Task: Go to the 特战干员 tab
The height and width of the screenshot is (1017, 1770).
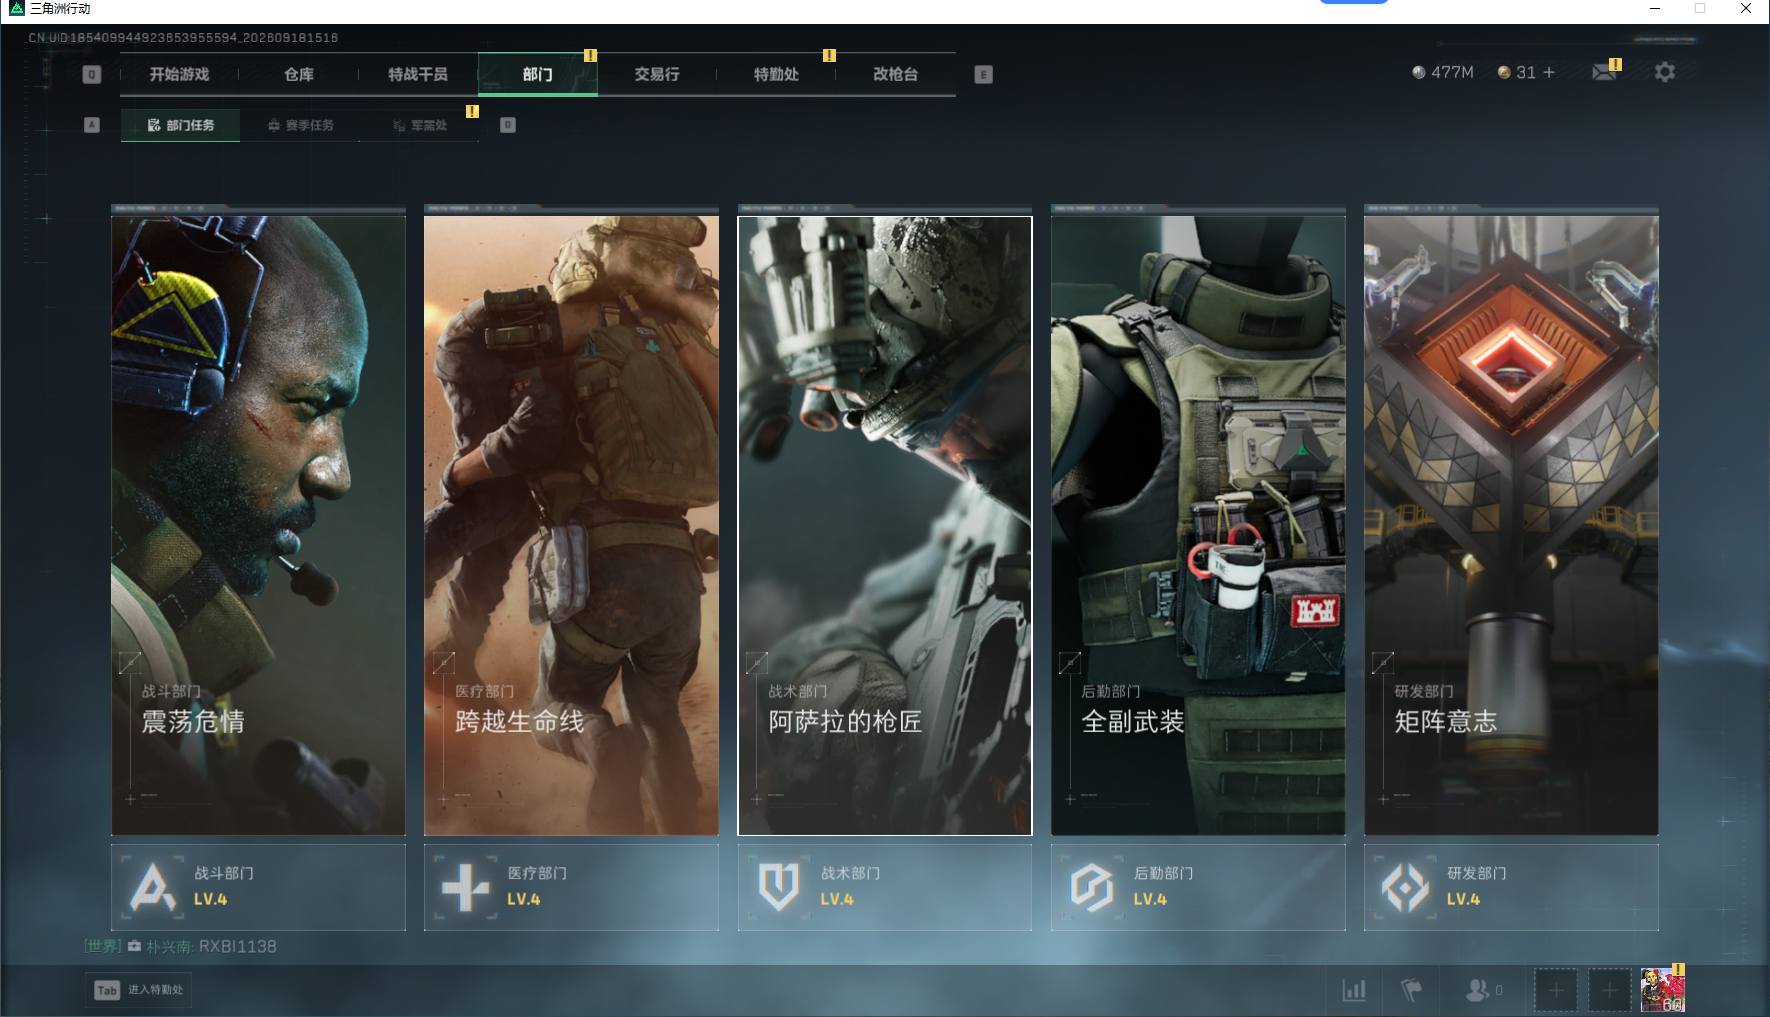Action: (418, 74)
